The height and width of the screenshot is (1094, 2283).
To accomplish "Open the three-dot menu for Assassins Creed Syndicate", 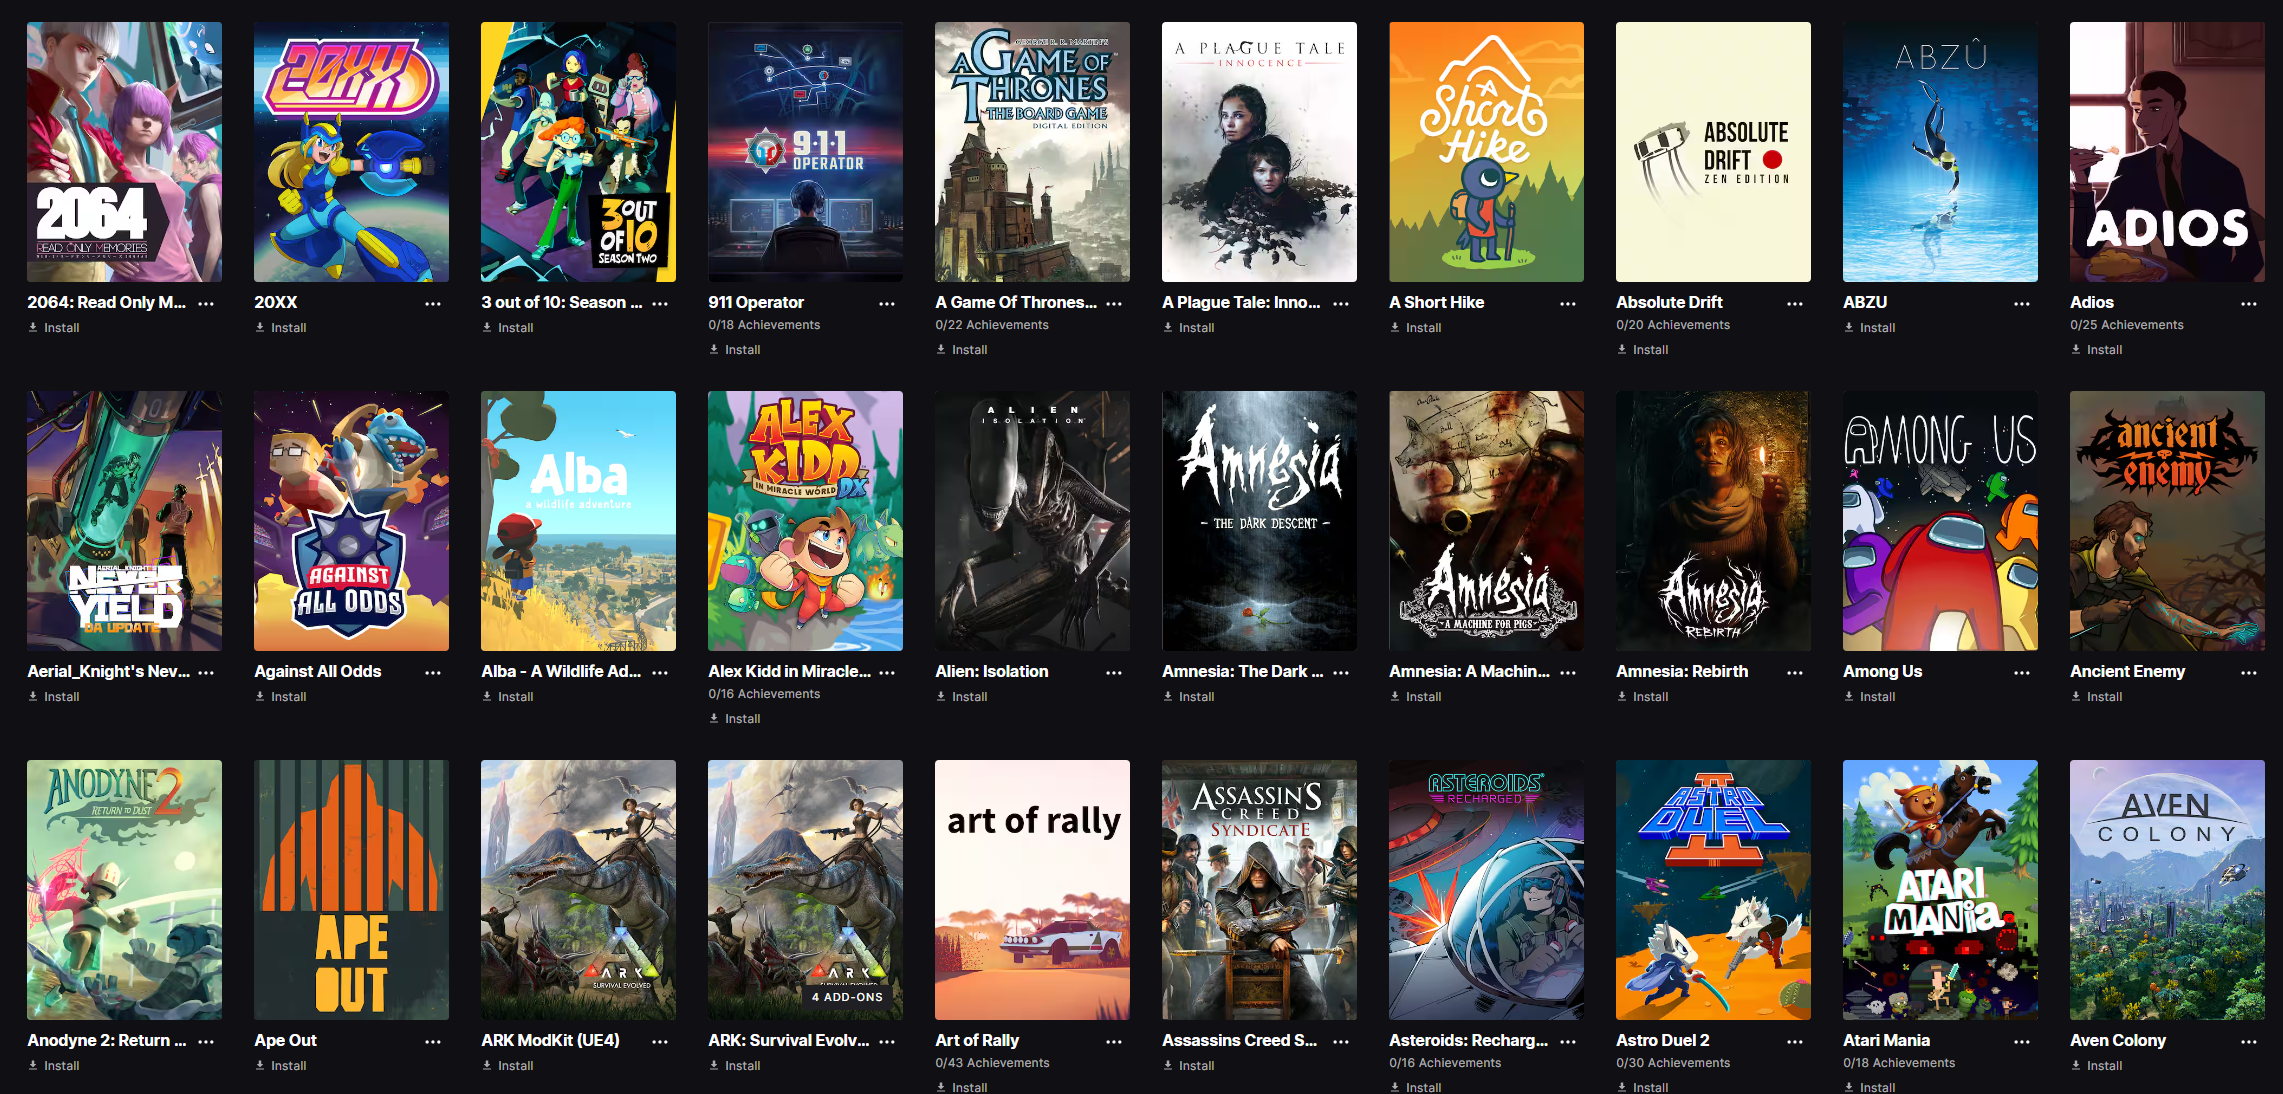I will [x=1341, y=1042].
